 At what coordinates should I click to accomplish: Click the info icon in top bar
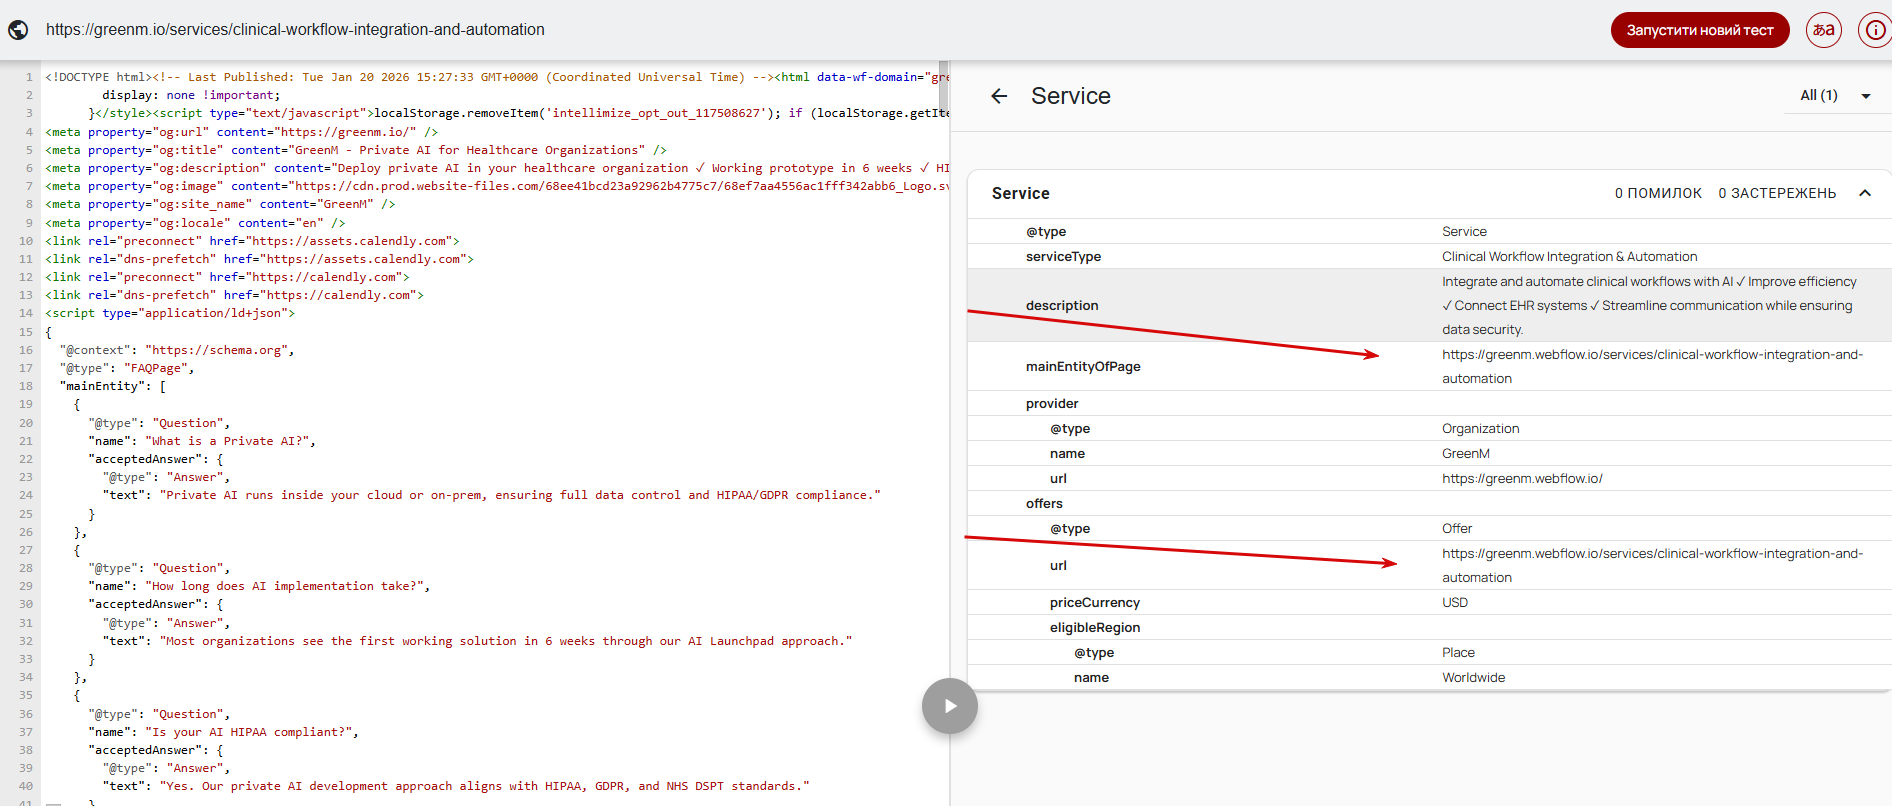[x=1874, y=30]
